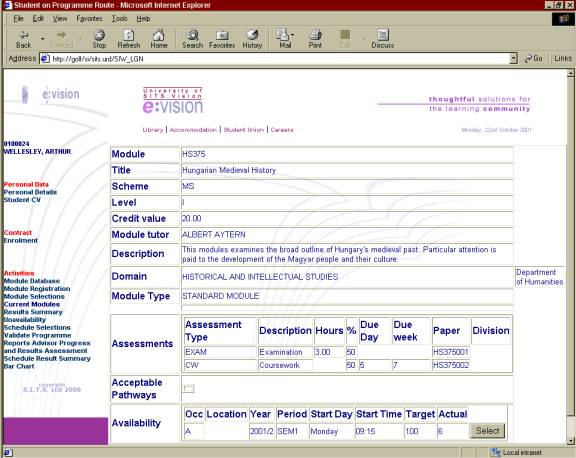This screenshot has width=576, height=458.
Task: Click the greyed-out Forward toolbar icon
Action: click(61, 39)
